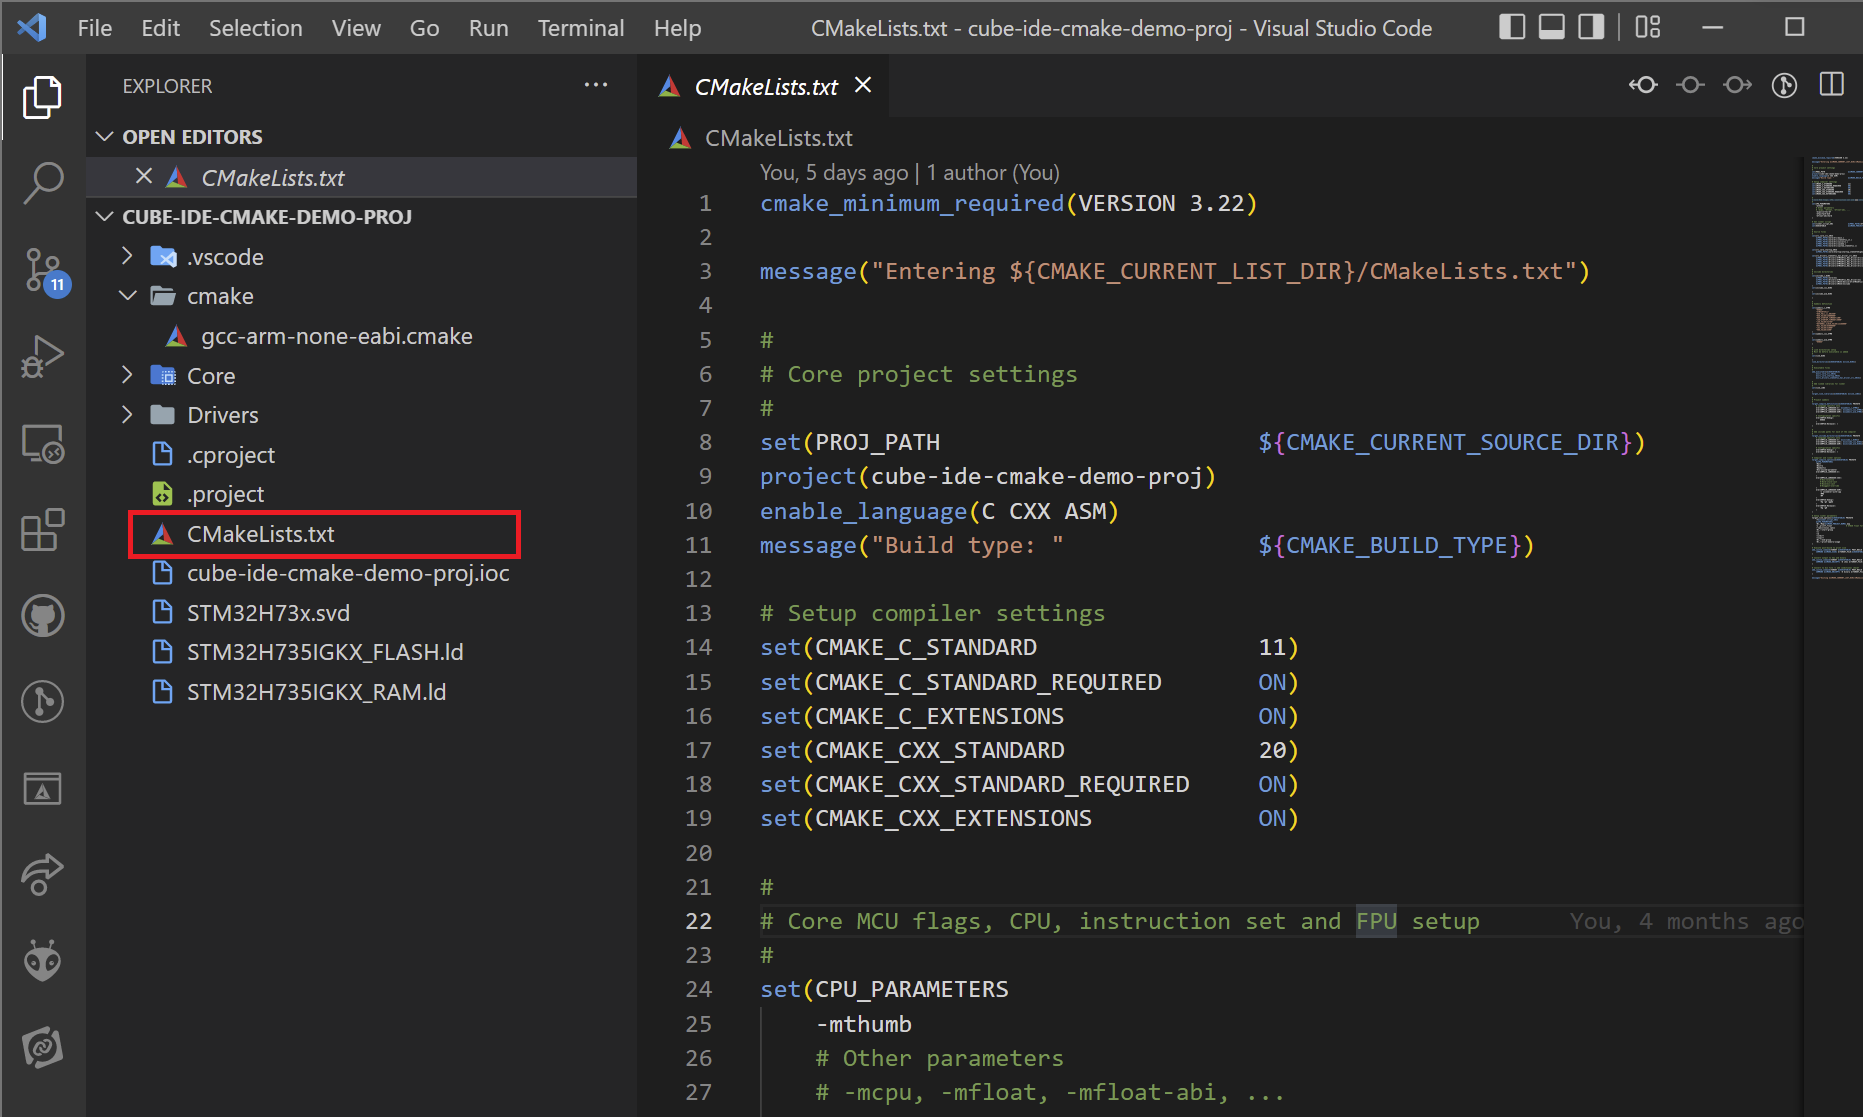Toggle file blame annotations icon
1863x1117 pixels.
1691,86
